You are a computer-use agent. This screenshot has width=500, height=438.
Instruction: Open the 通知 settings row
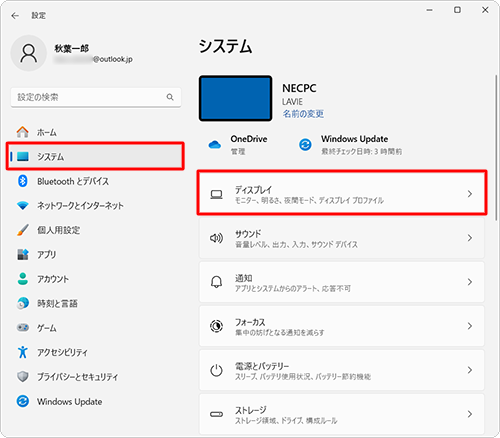click(x=342, y=282)
